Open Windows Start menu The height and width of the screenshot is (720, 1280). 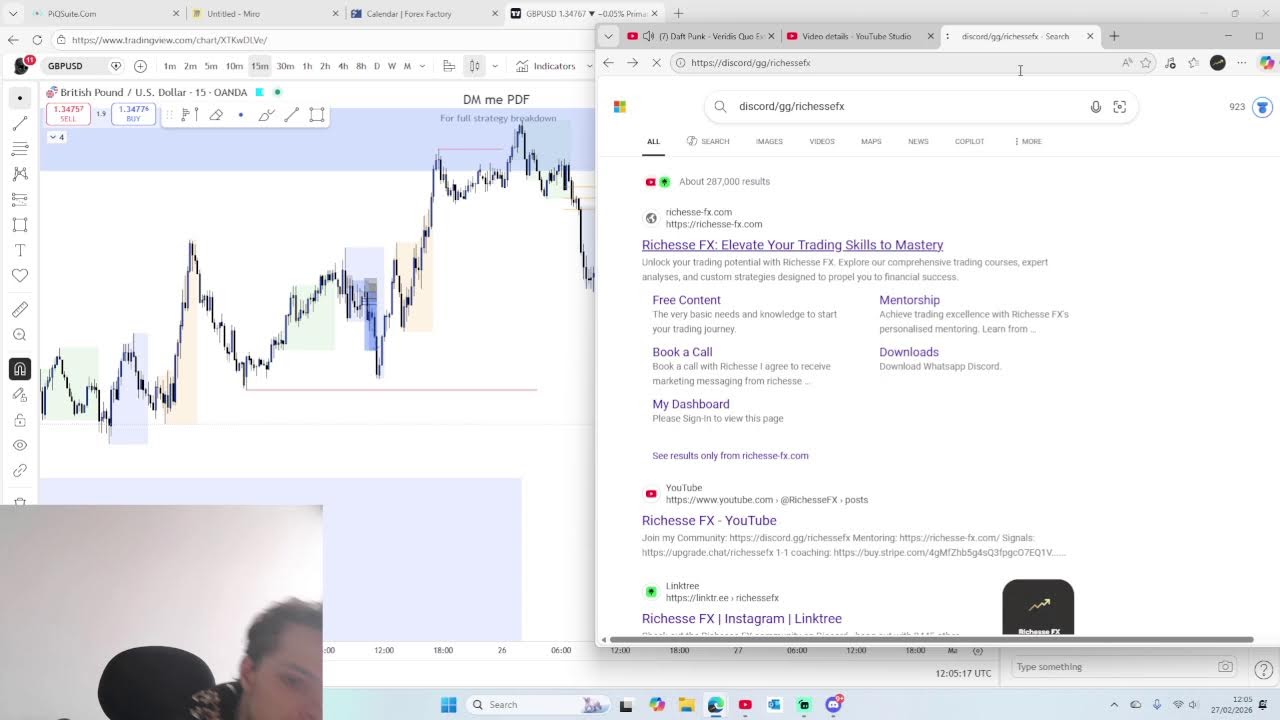[x=449, y=705]
